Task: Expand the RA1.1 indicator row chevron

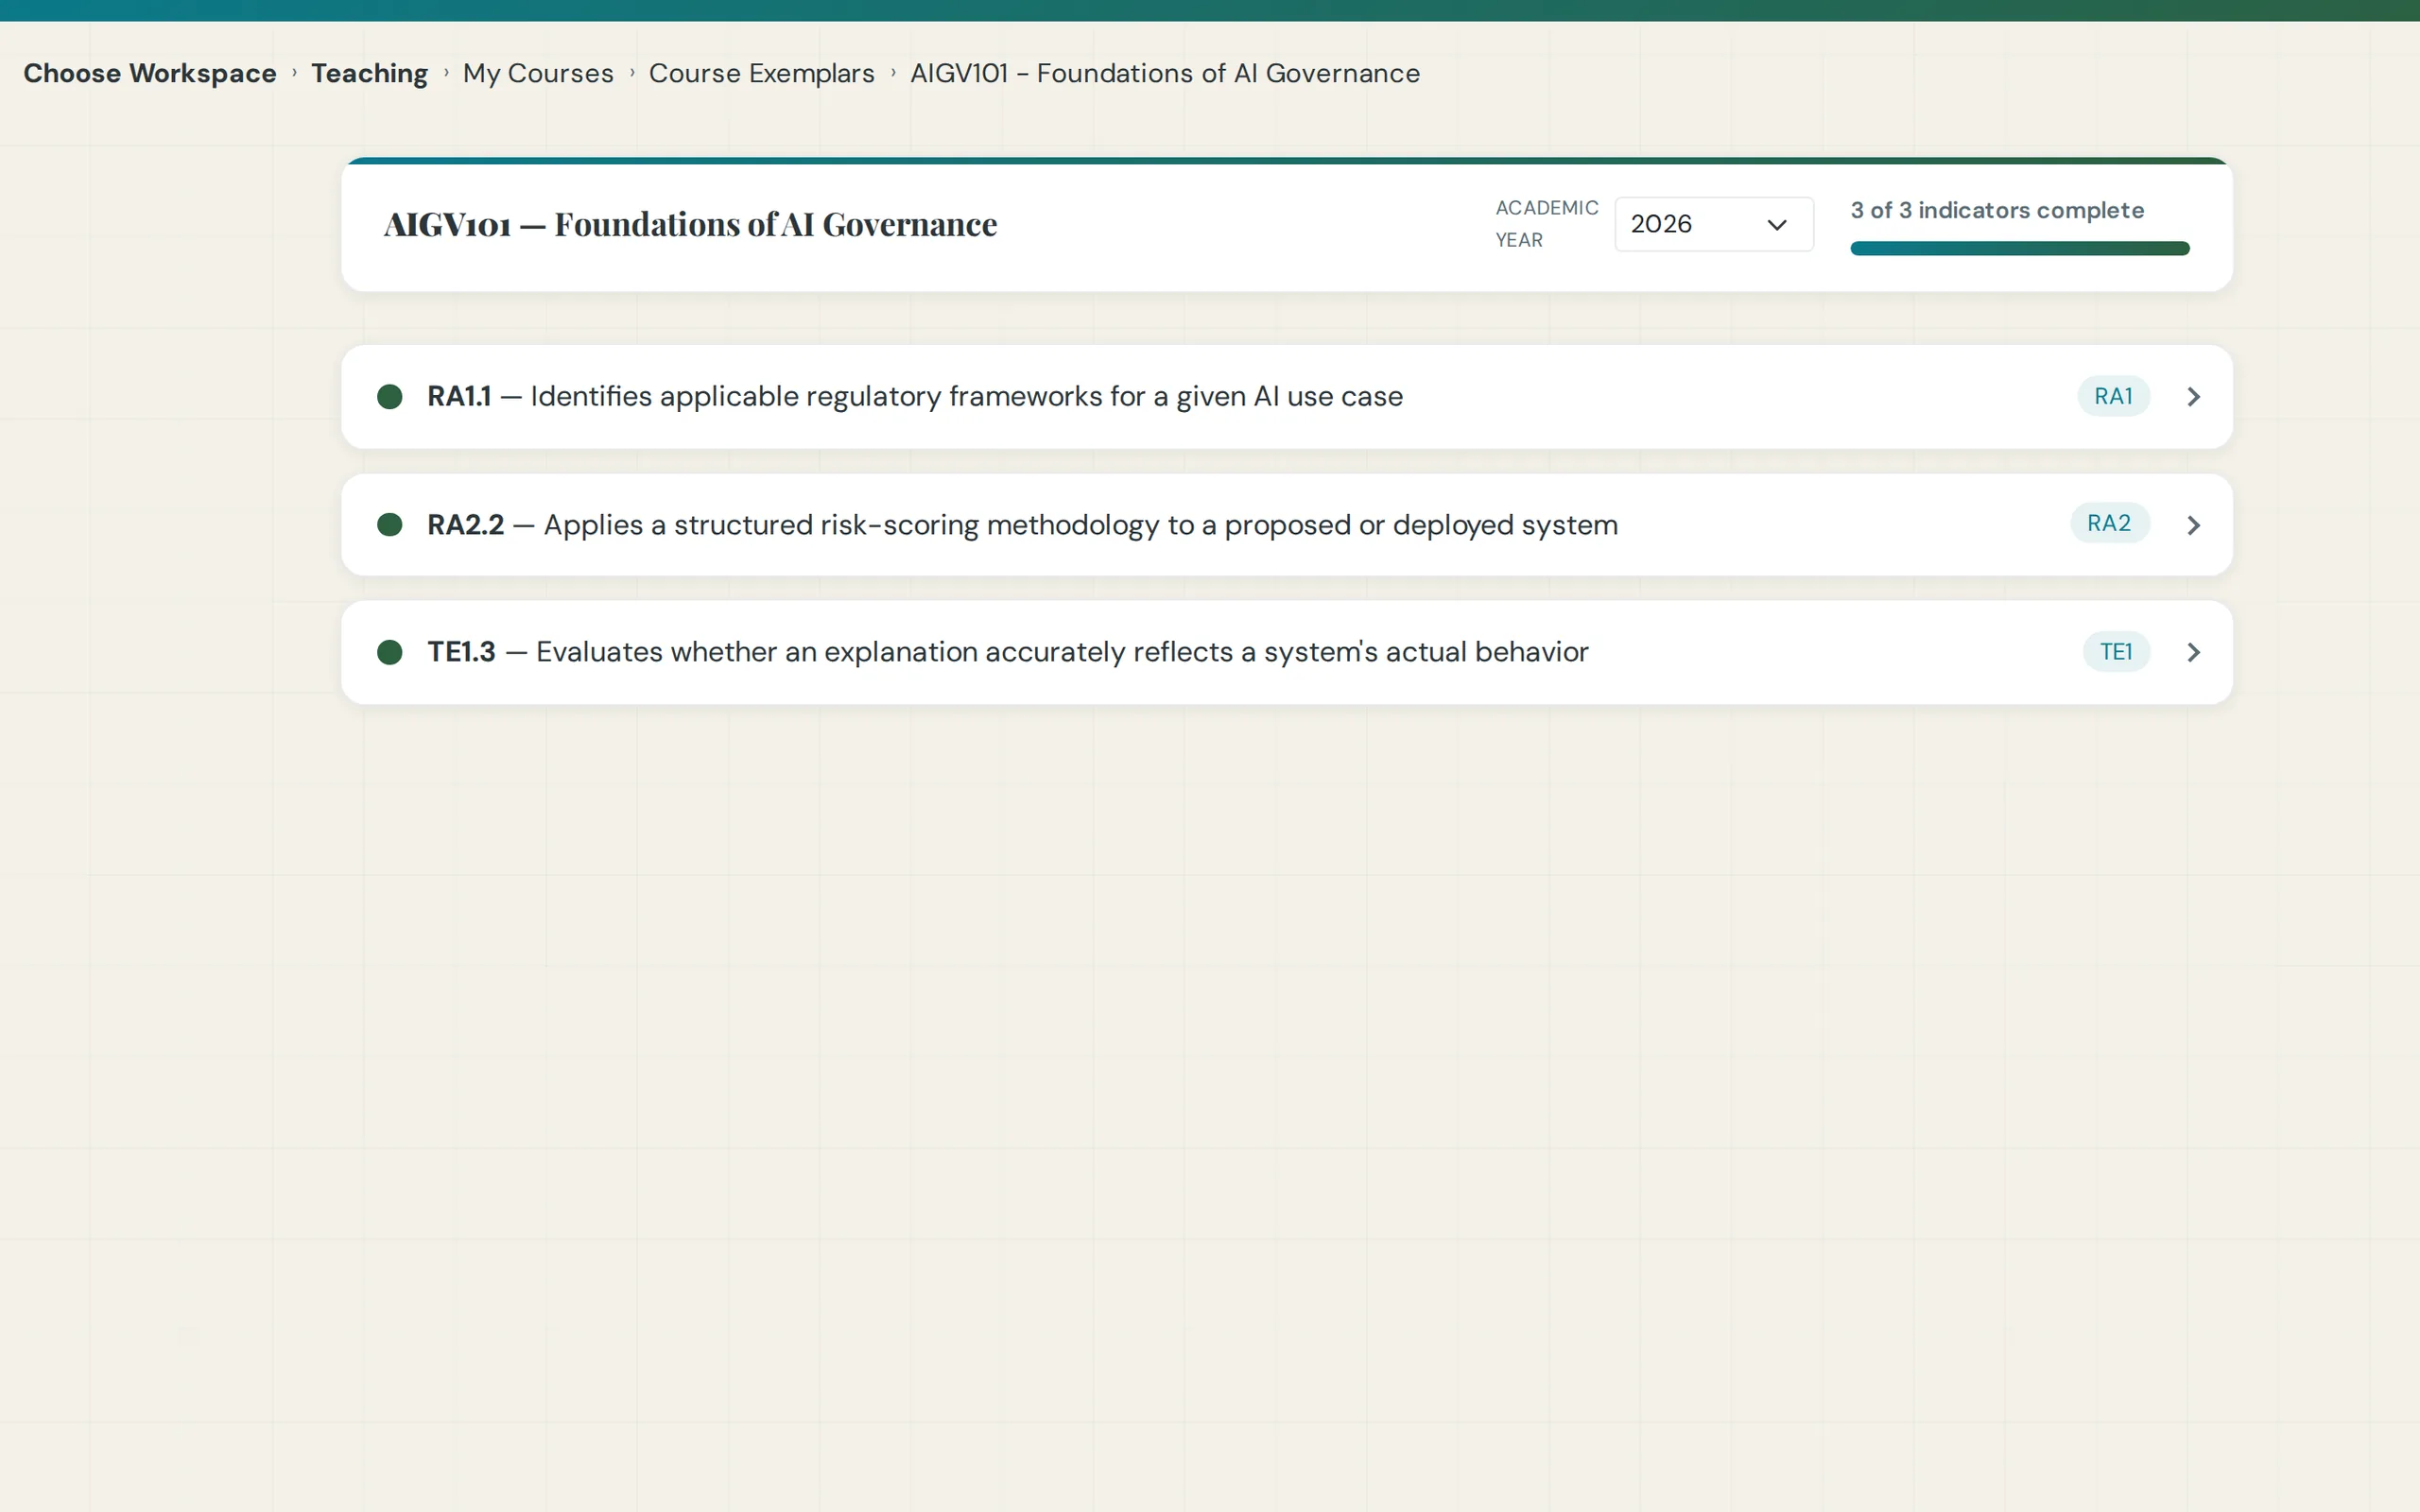Action: click(x=2193, y=397)
